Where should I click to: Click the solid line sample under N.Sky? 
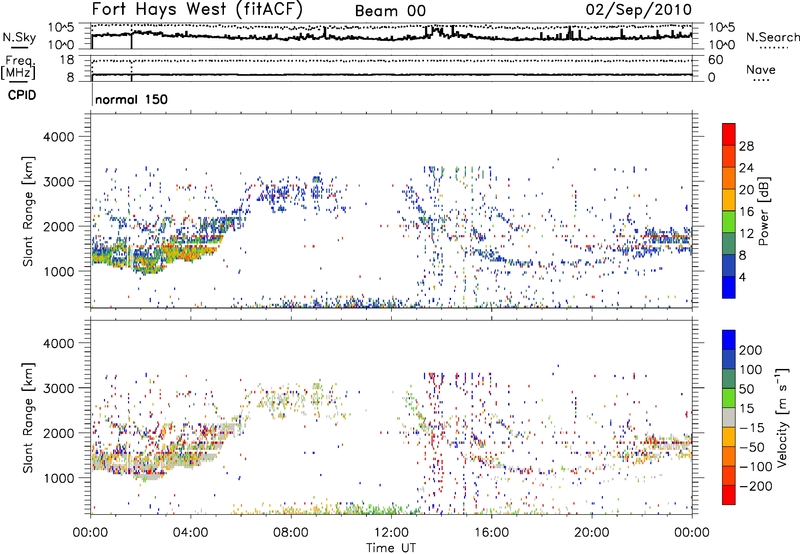[x=19, y=48]
